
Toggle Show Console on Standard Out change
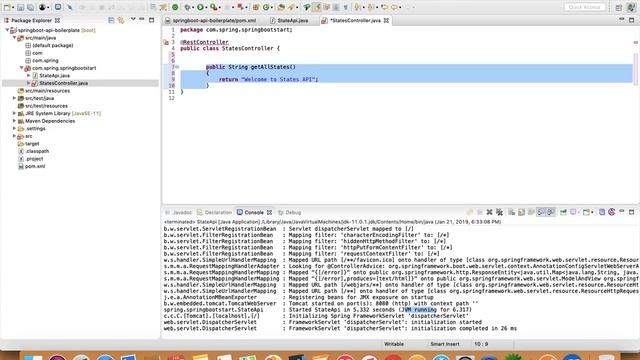(541, 212)
